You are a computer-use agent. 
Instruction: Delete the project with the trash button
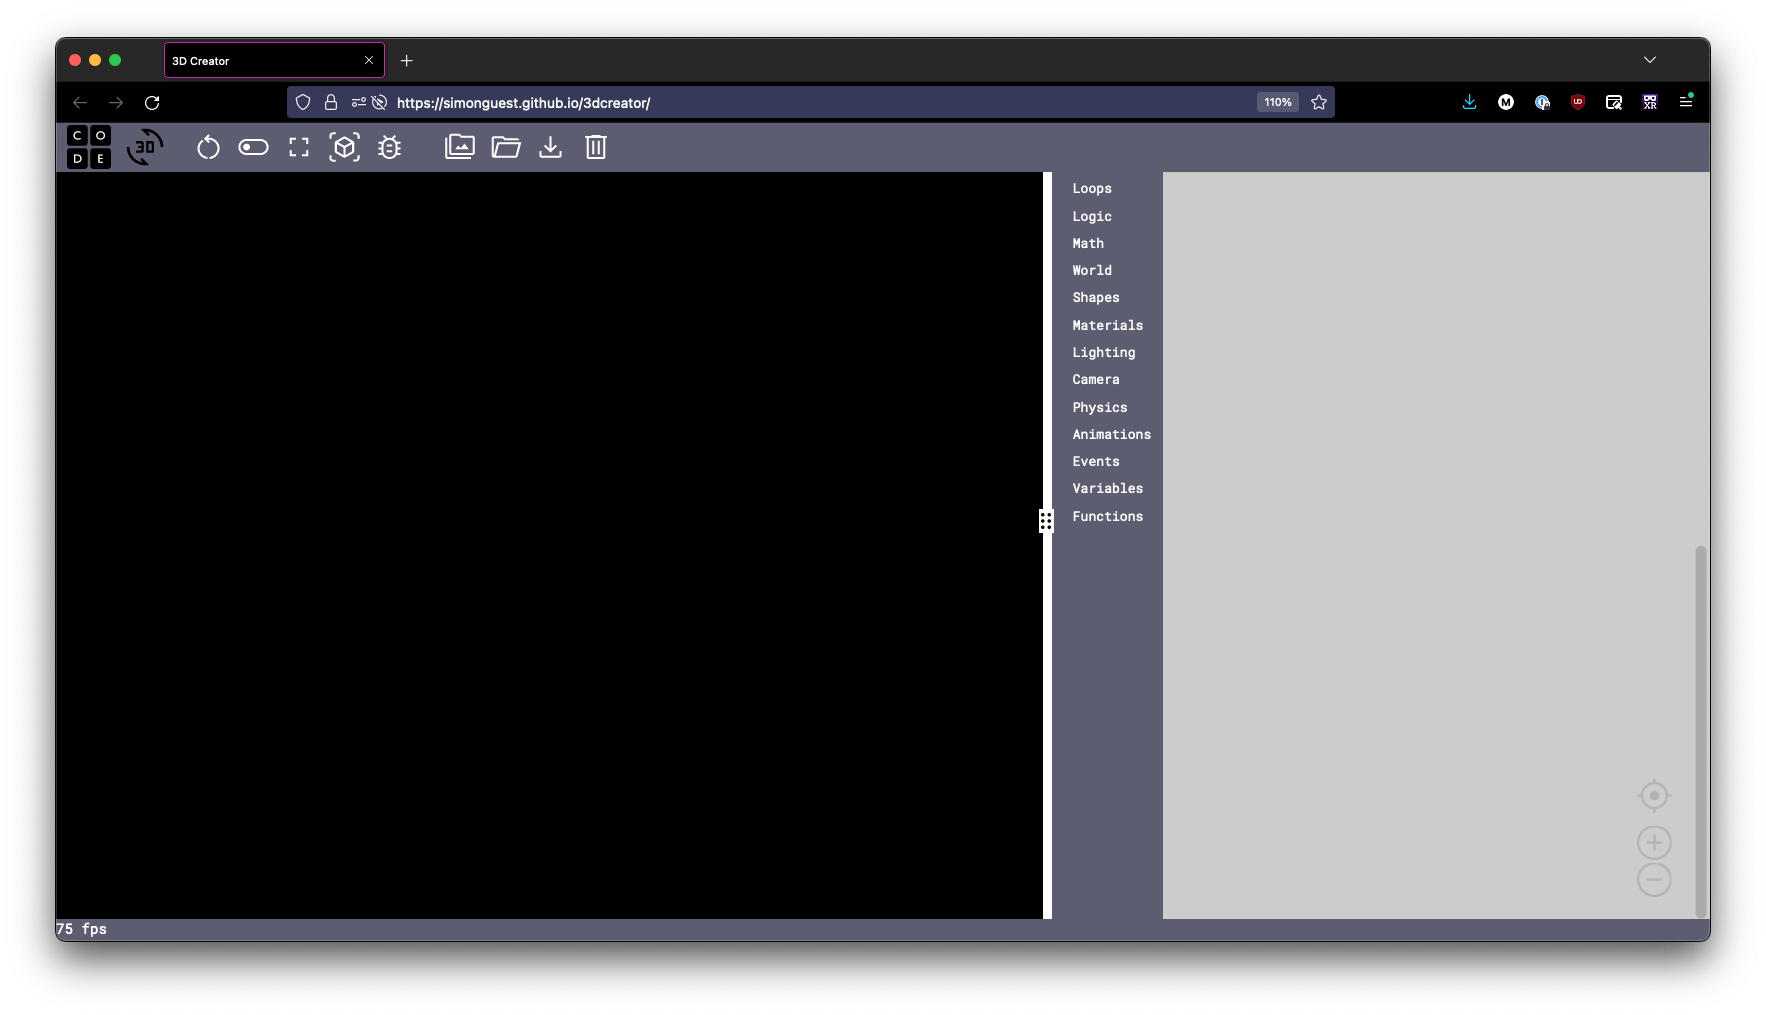pyautogui.click(x=595, y=147)
